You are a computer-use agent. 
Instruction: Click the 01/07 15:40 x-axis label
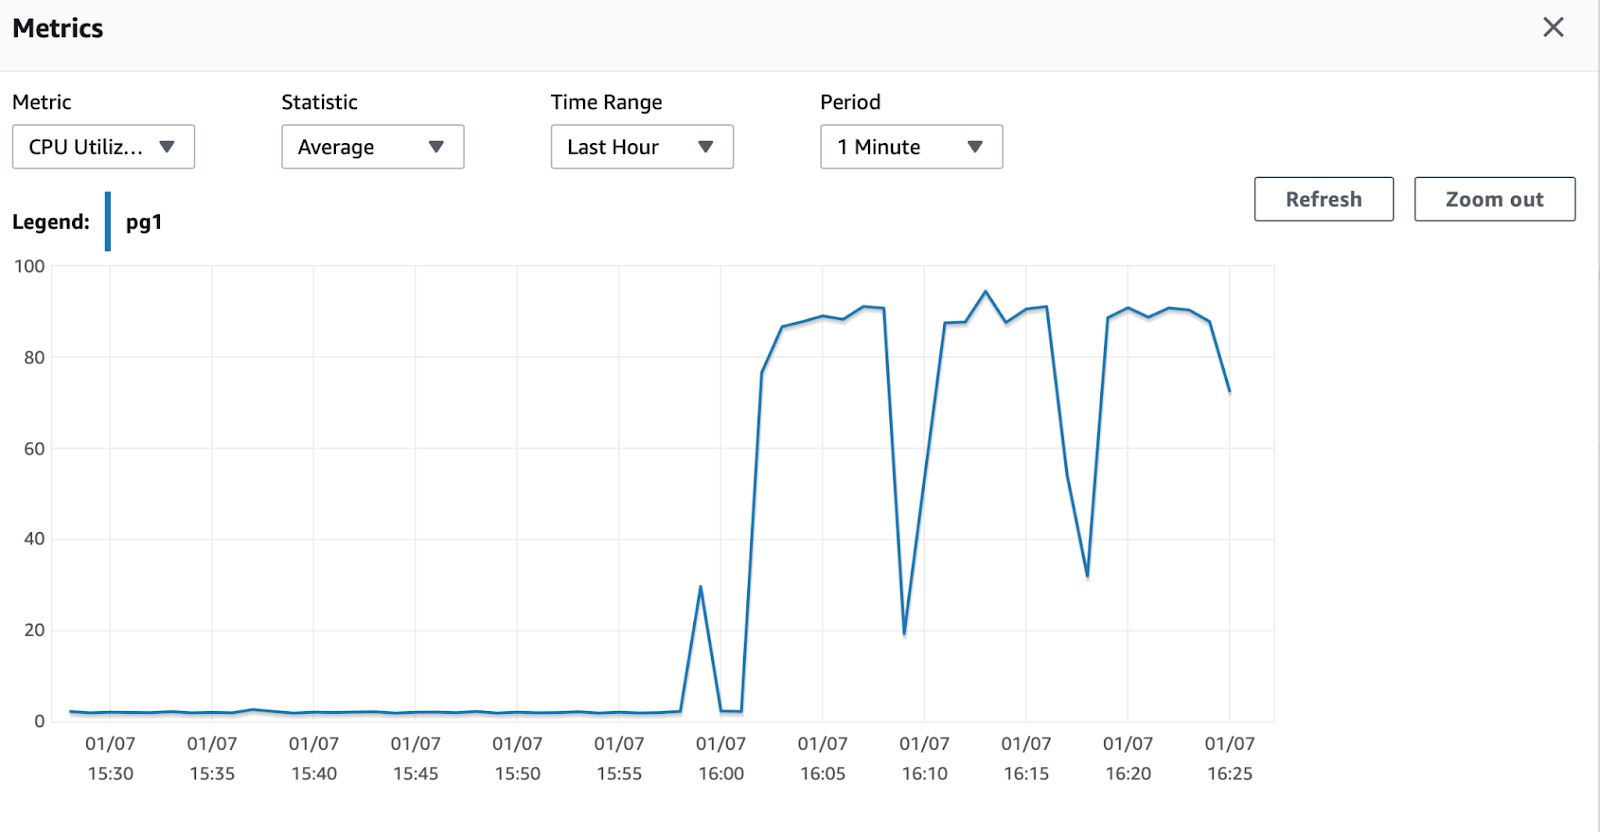click(x=314, y=758)
